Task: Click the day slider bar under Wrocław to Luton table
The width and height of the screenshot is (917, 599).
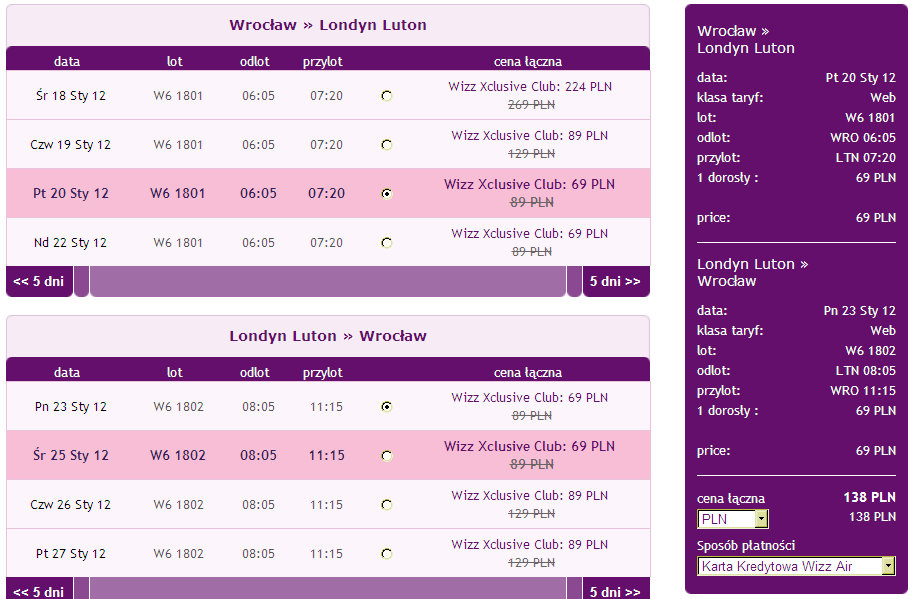Action: [328, 281]
